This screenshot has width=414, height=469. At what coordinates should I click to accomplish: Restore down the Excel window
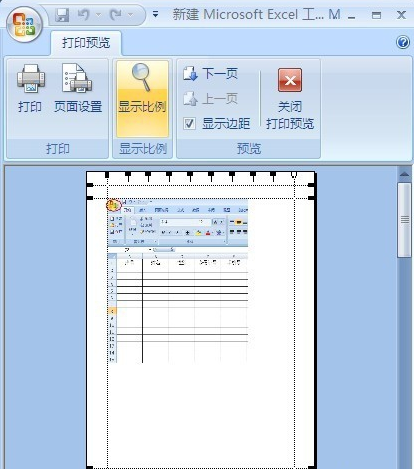click(376, 15)
